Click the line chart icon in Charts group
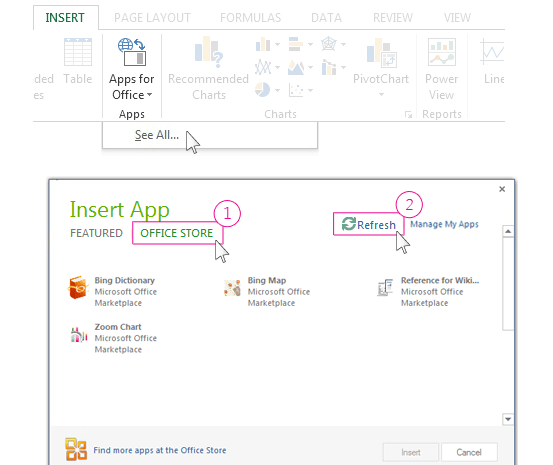Image resolution: width=553 pixels, height=465 pixels. (x=263, y=67)
